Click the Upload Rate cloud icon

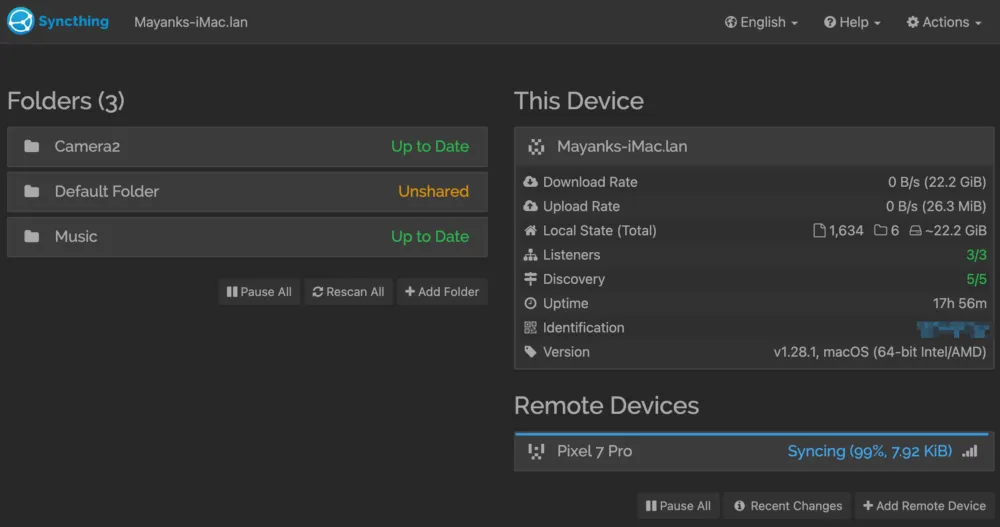coord(530,206)
